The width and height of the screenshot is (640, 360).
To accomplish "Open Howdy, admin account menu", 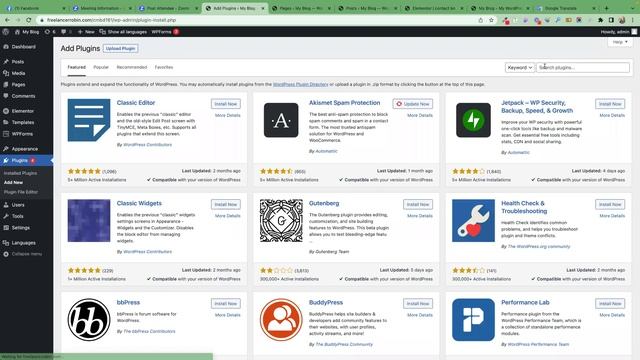I will point(618,31).
